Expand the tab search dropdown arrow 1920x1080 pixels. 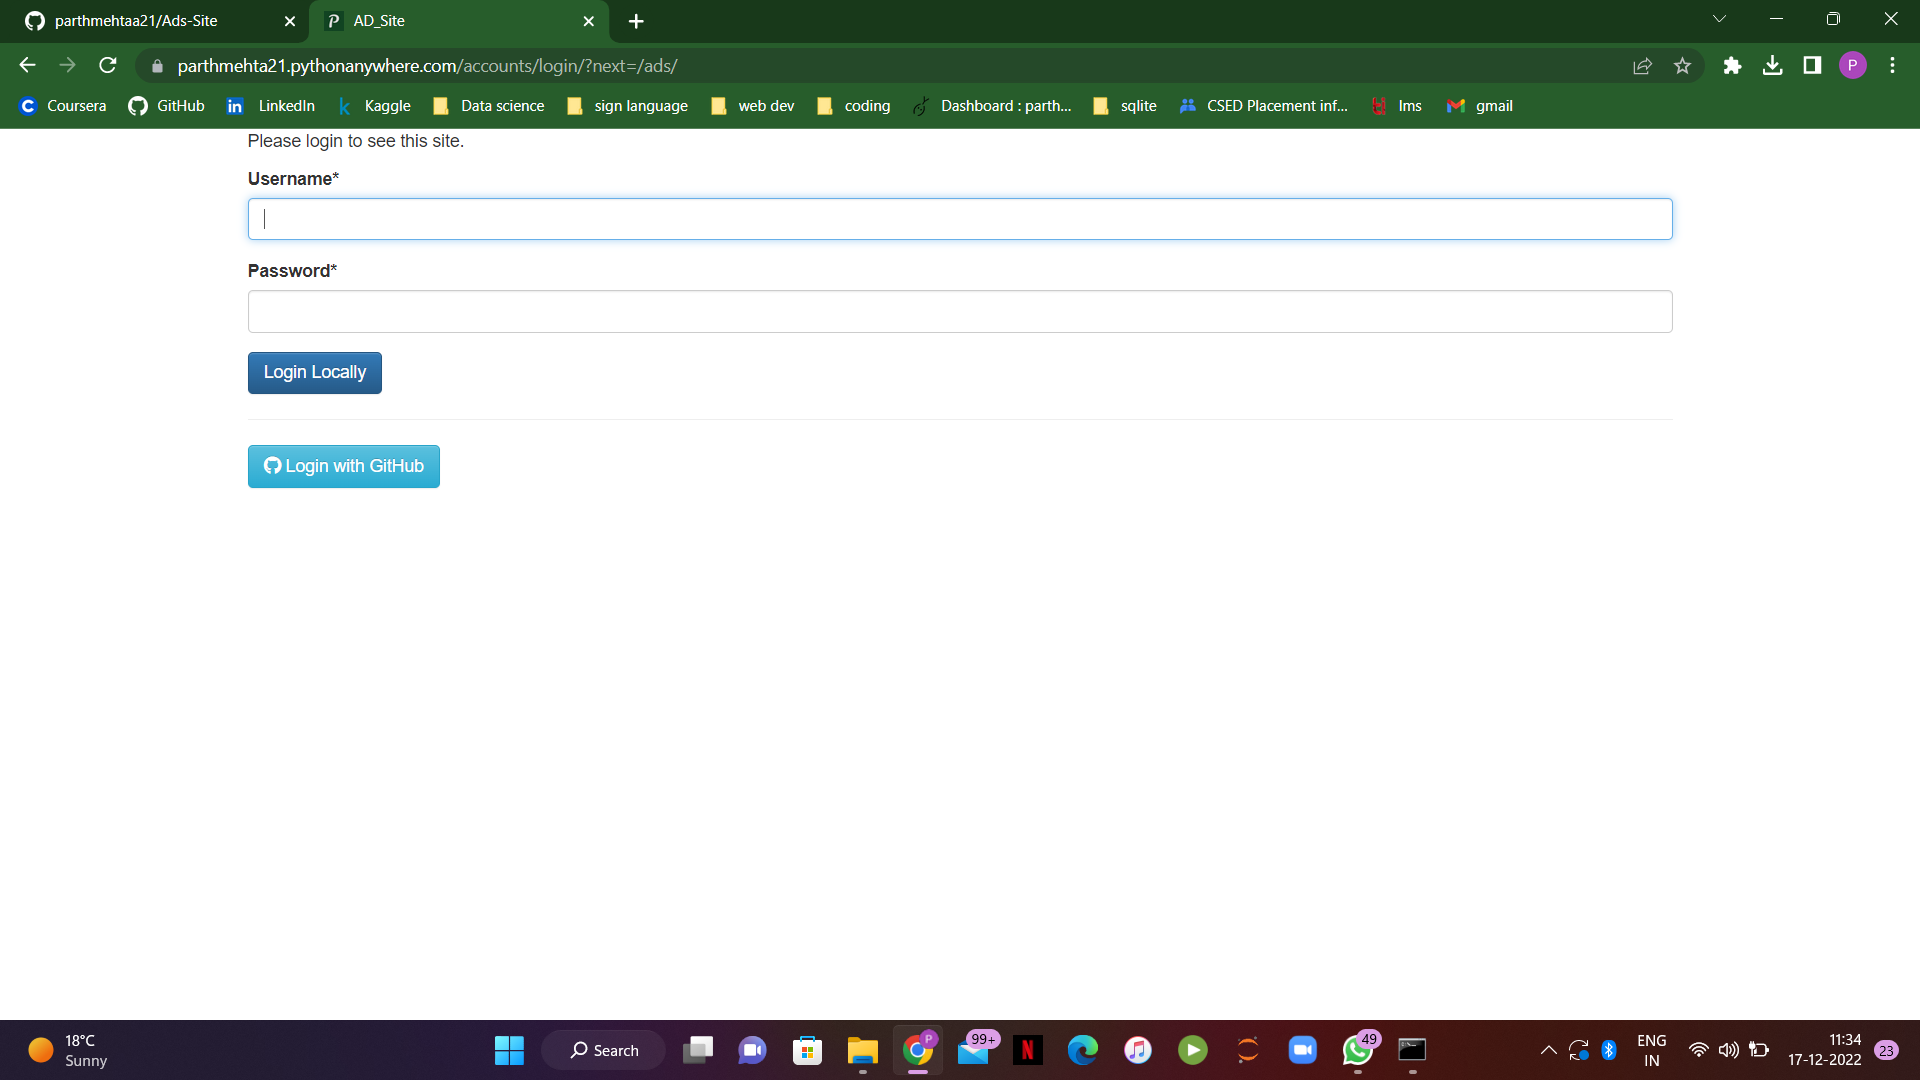tap(1719, 19)
